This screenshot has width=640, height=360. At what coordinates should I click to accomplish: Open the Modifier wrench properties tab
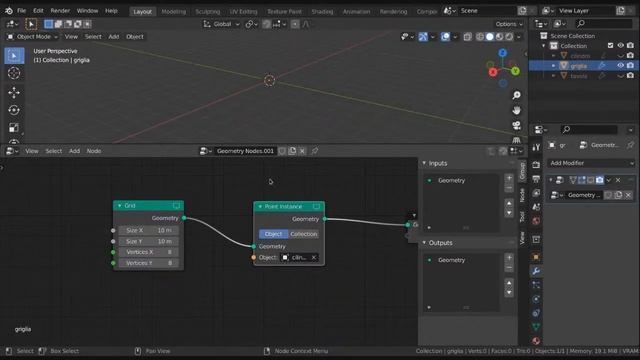click(x=536, y=271)
